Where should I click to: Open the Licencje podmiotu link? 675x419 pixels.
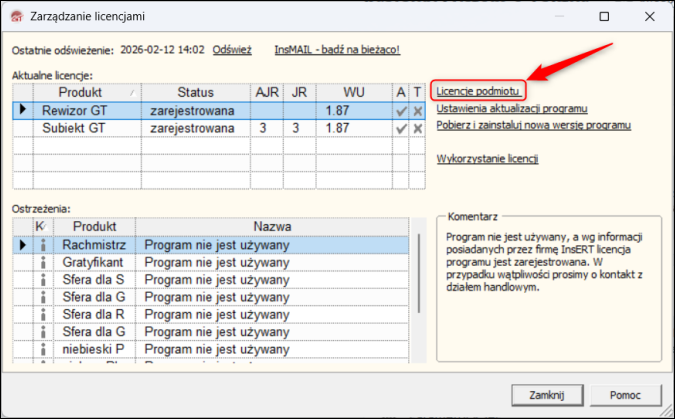[x=478, y=91]
